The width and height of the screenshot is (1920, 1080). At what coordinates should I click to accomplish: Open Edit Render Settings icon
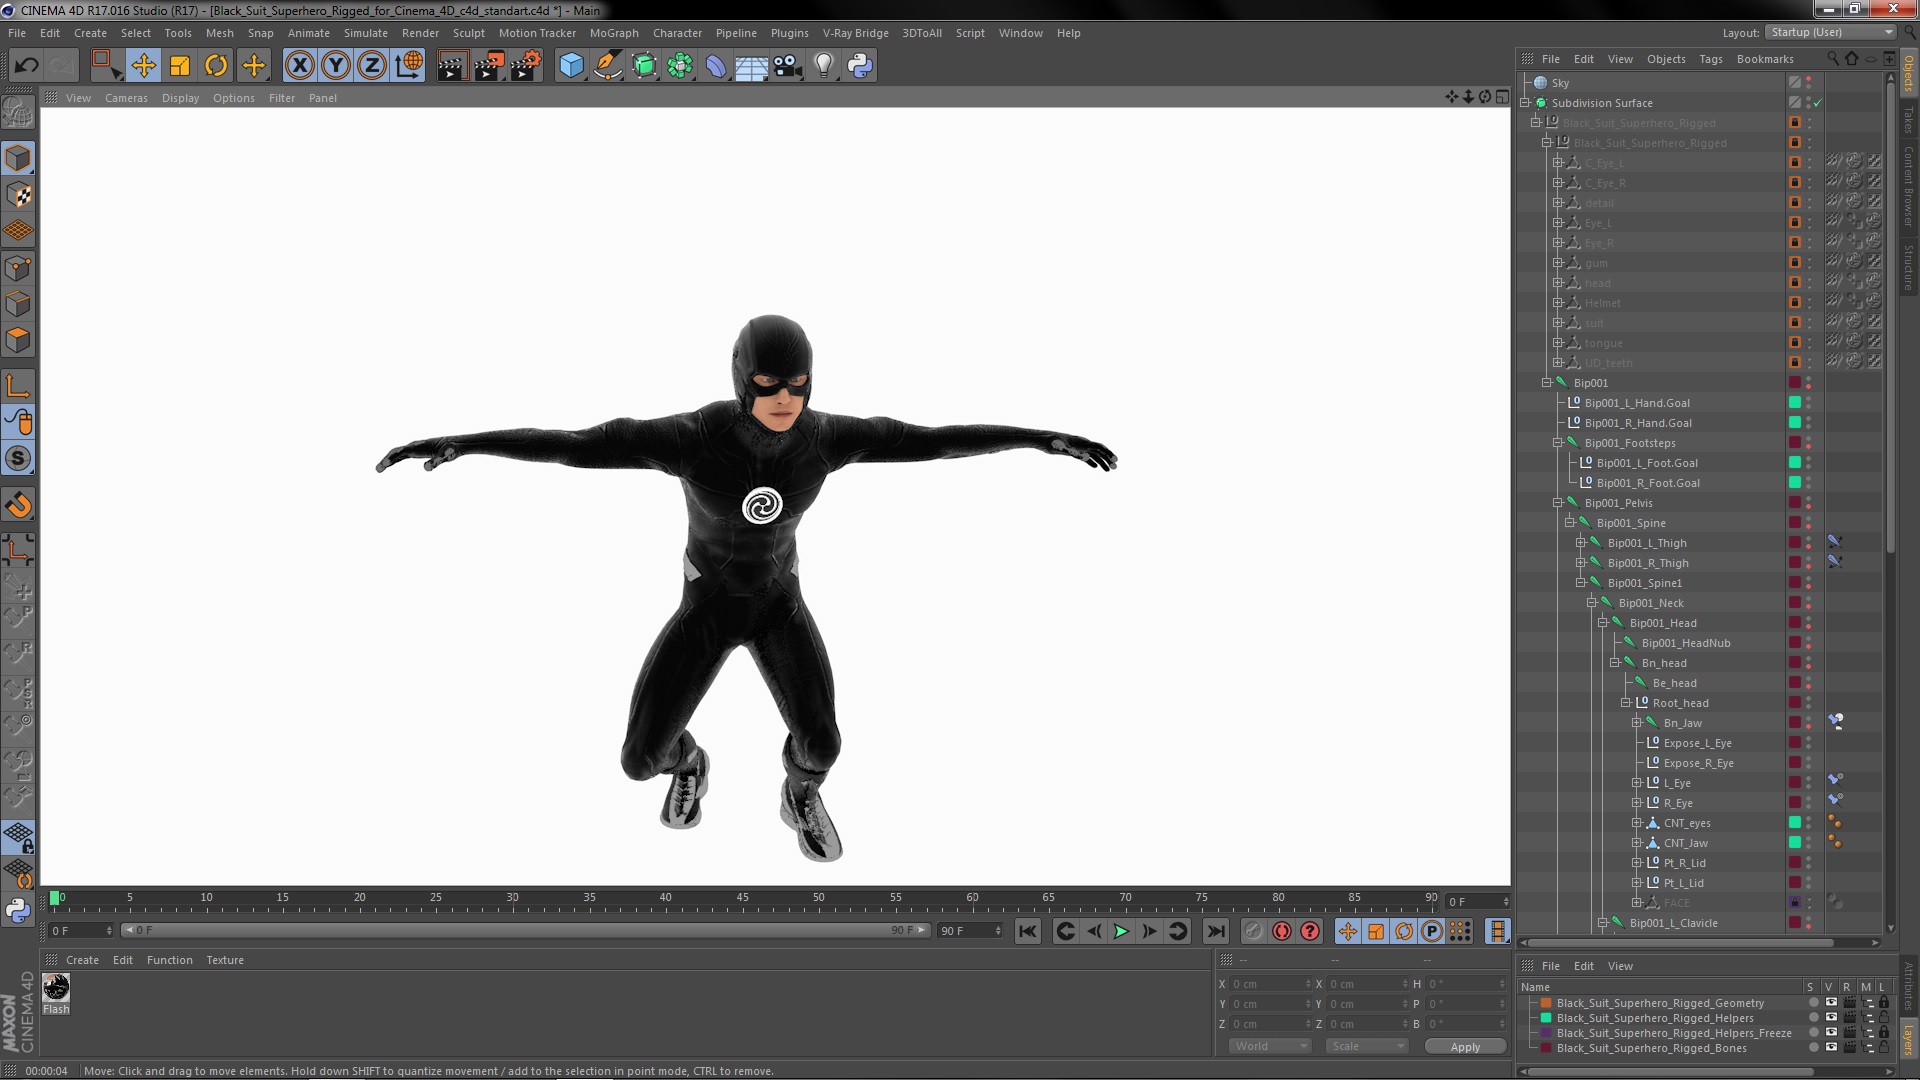click(525, 66)
